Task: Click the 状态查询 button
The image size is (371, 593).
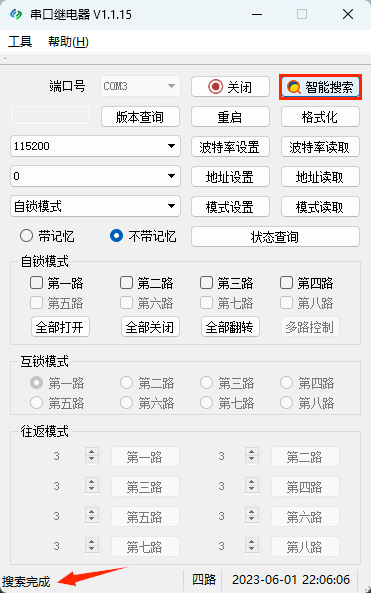Action: point(275,237)
